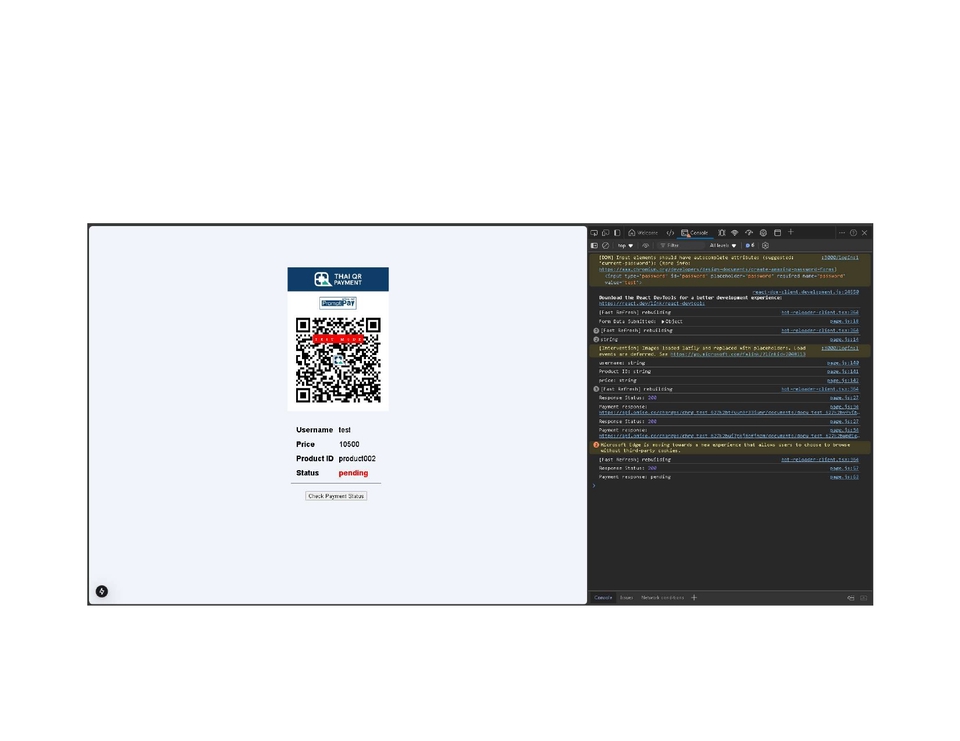Viewport: 960px width, 741px height.
Task: Click the plus icon in the bottom drawer bar
Action: click(x=693, y=598)
